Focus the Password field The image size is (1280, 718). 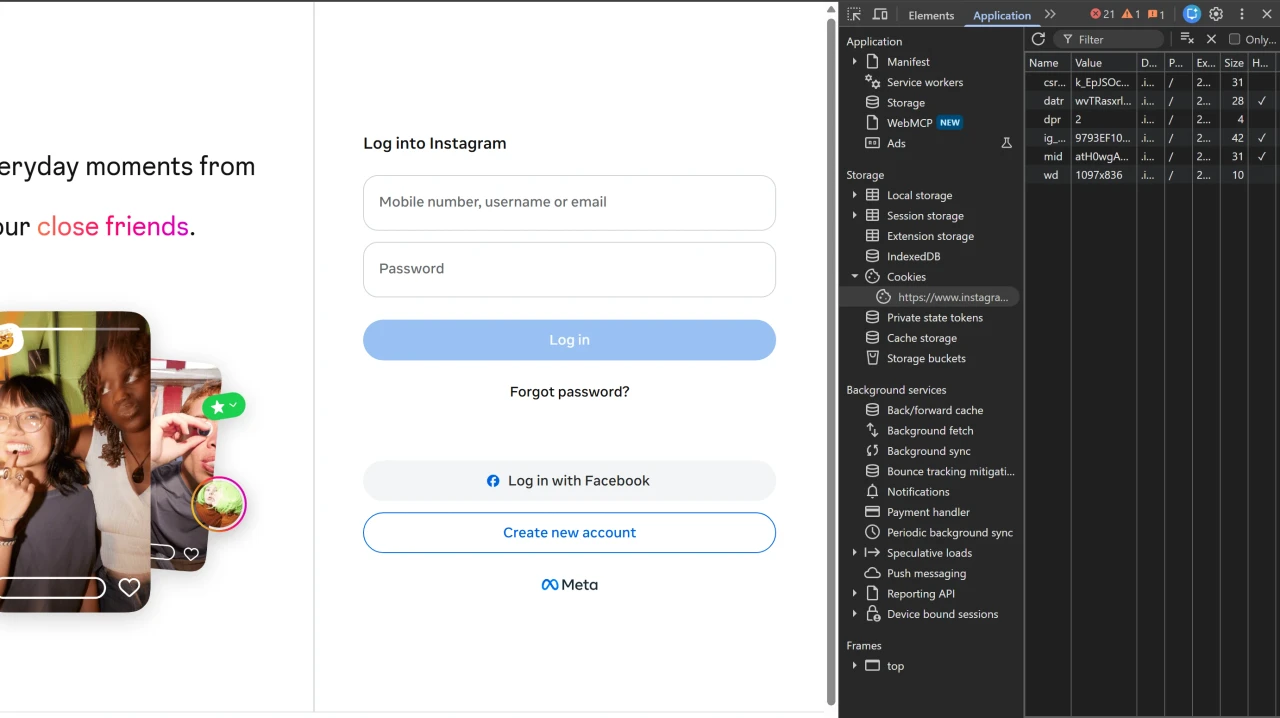tap(569, 269)
